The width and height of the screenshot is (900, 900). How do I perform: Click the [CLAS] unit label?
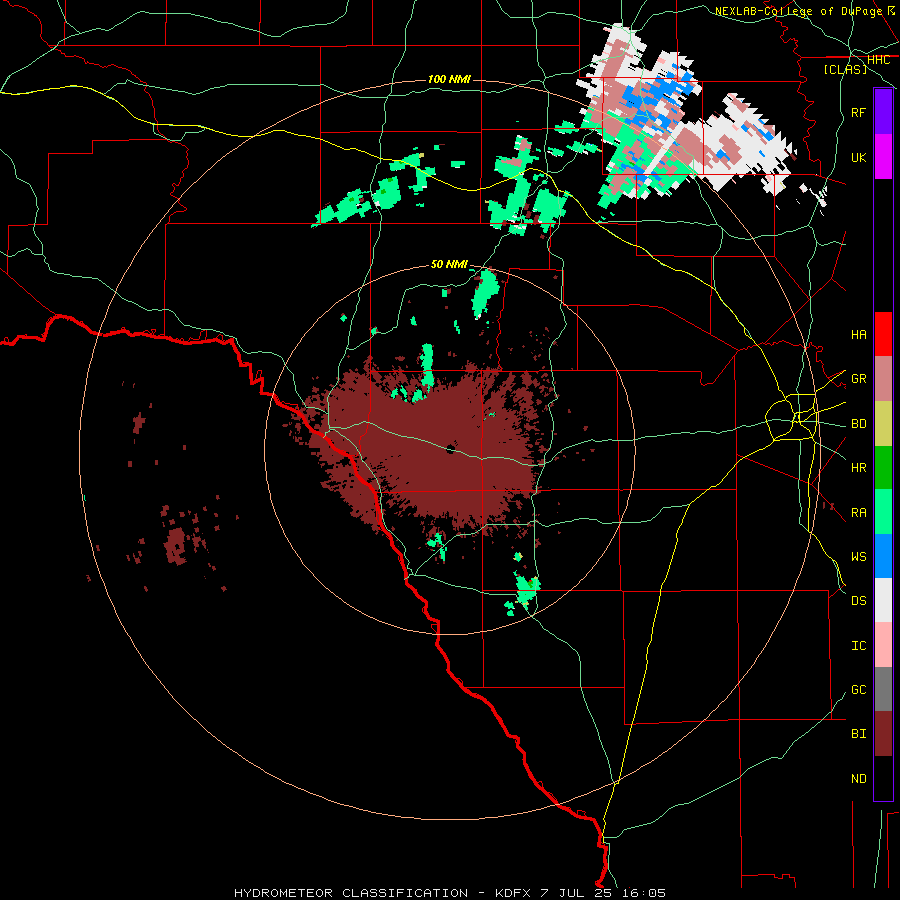click(845, 69)
